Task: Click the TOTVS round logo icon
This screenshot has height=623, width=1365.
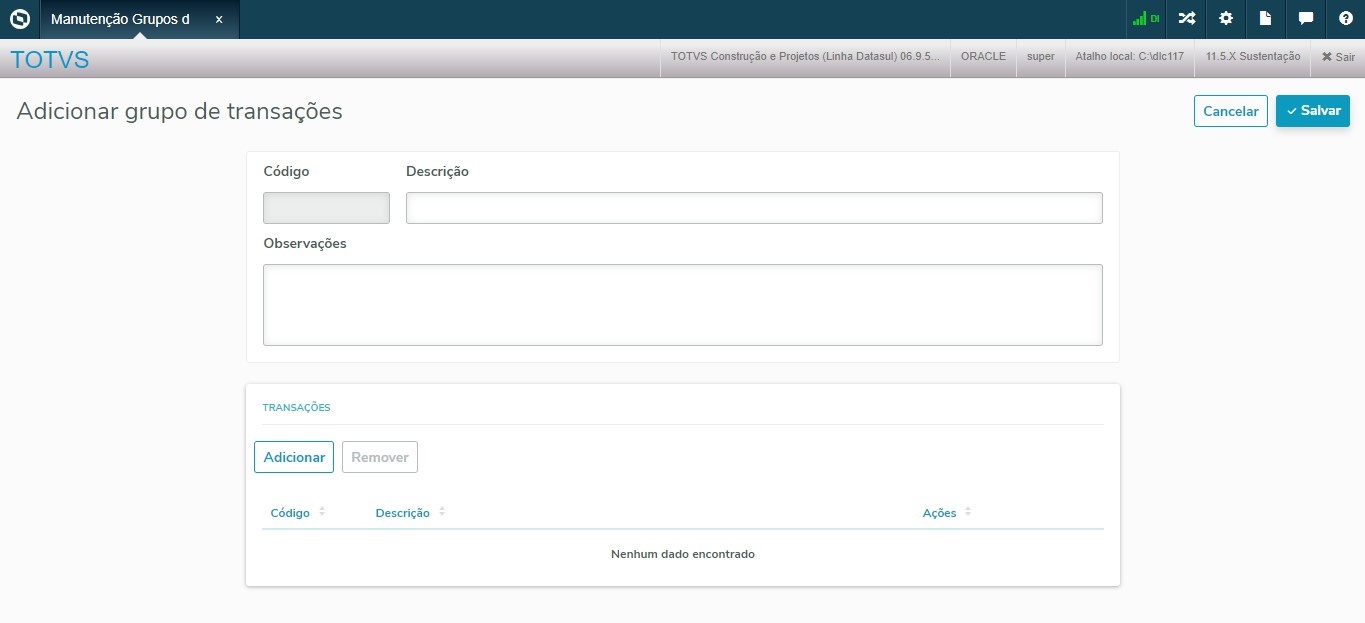Action: pos(19,19)
